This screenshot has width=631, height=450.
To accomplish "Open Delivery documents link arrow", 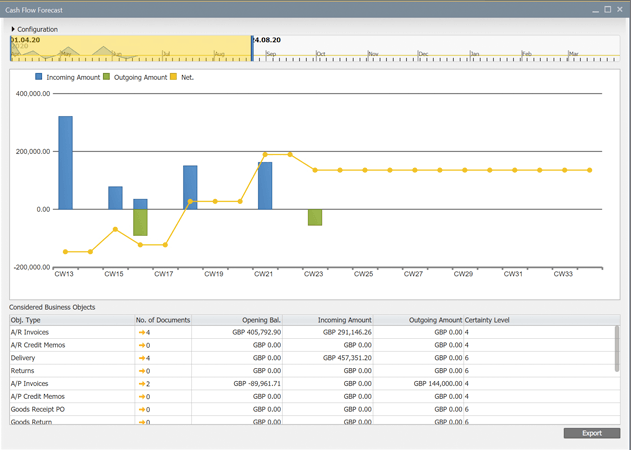I will point(142,358).
